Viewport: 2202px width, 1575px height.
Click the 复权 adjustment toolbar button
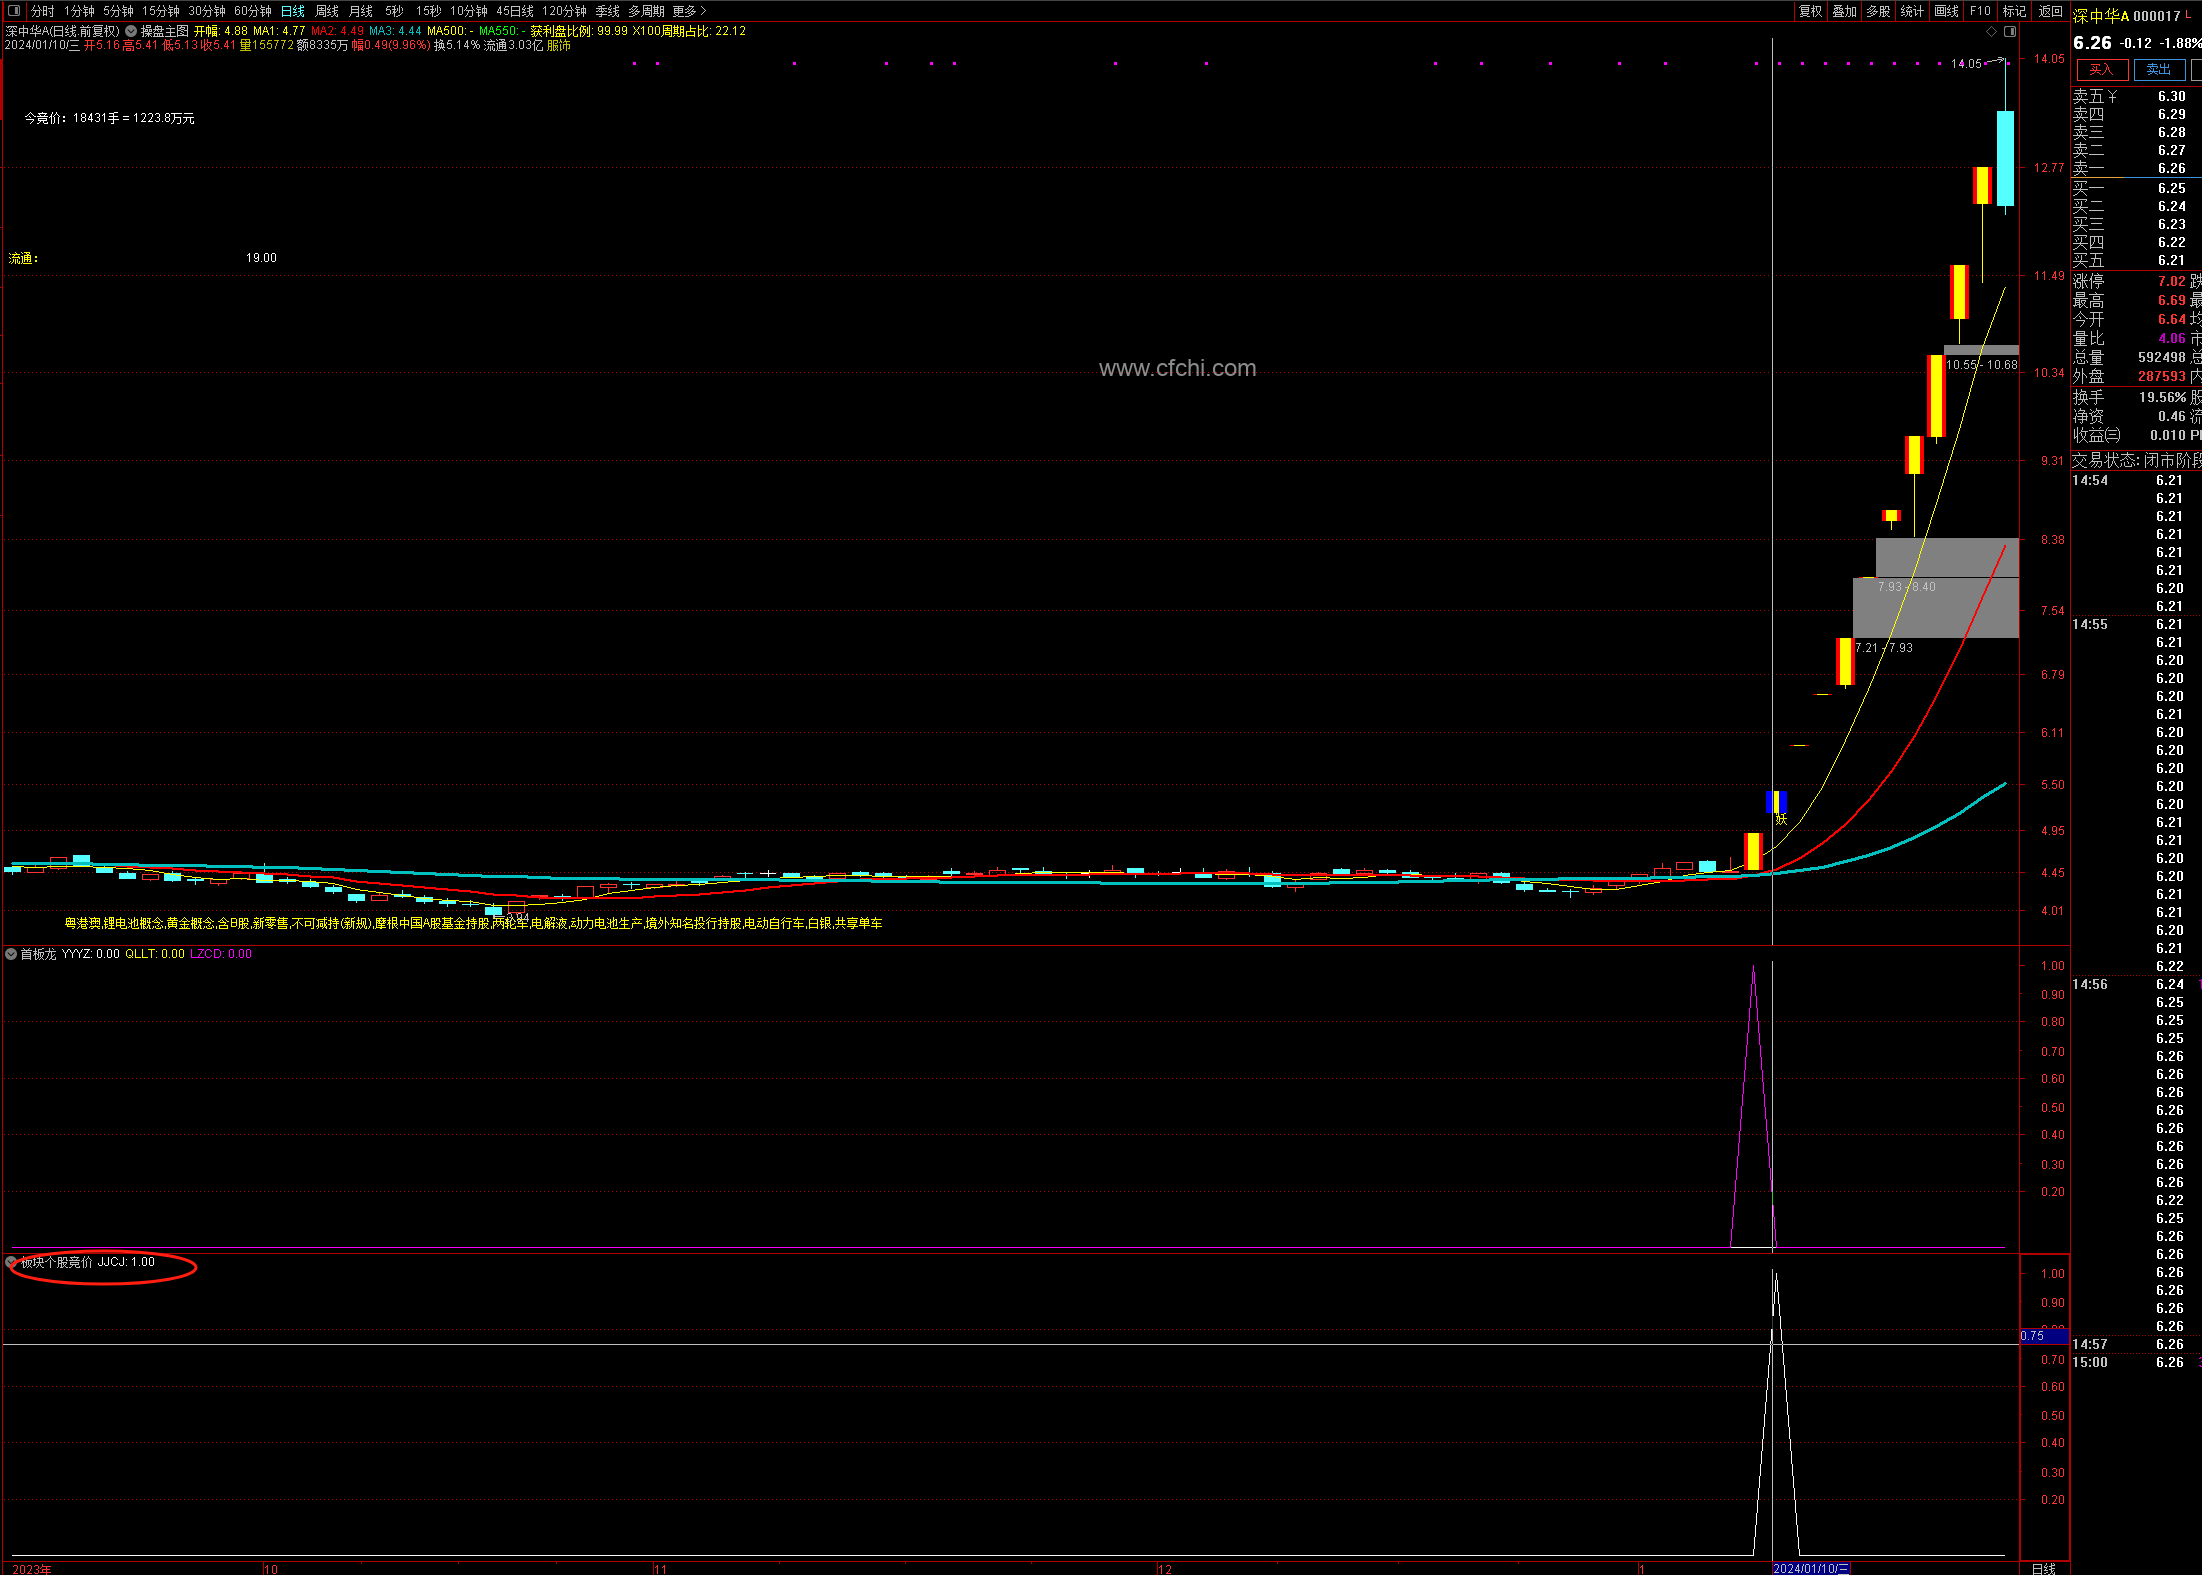point(1810,11)
